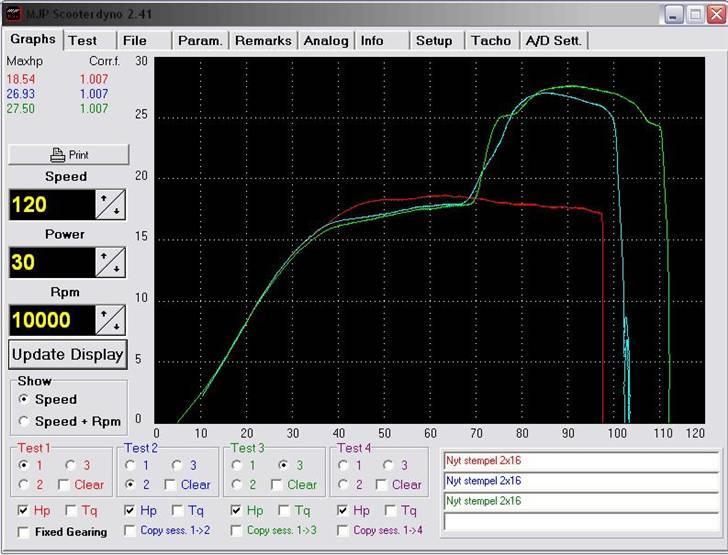Uncheck the Hp checkbox under Test 3
This screenshot has height=555, width=728.
click(236, 511)
